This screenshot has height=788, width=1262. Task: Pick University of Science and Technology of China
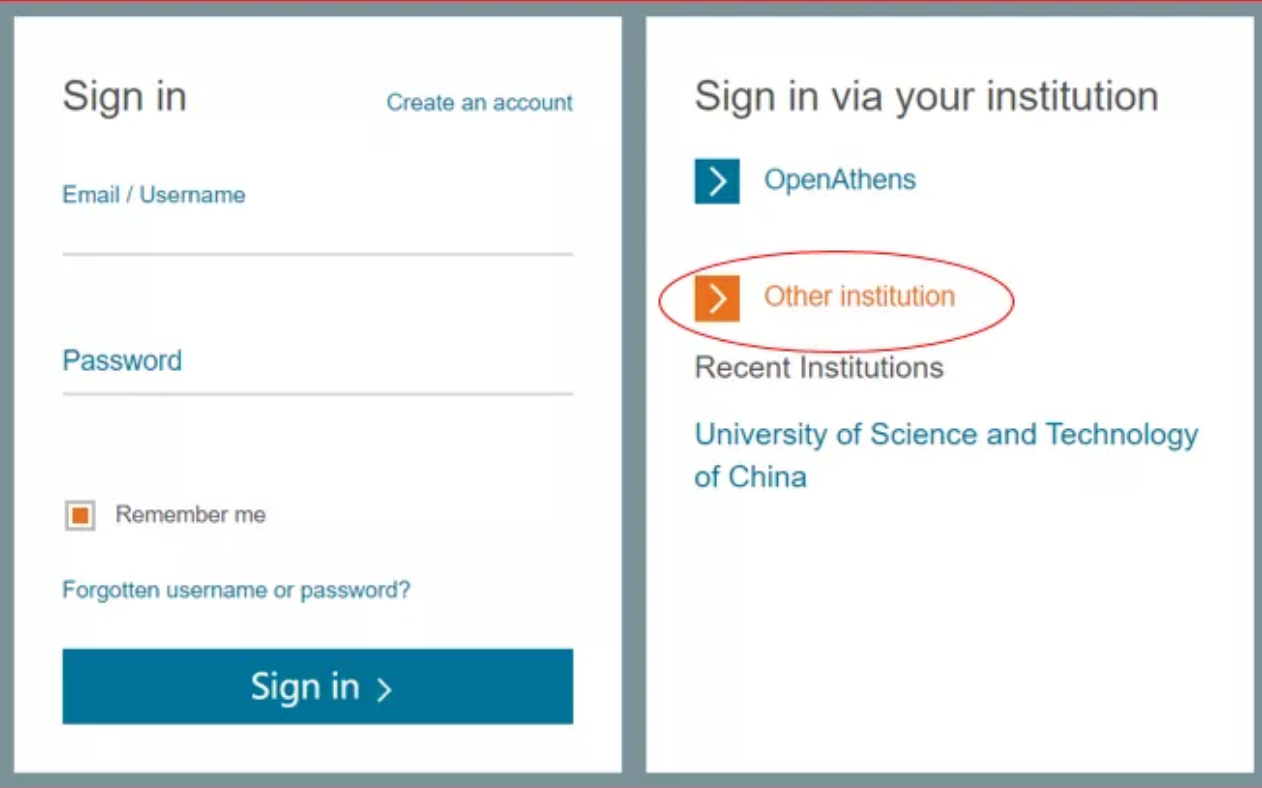click(x=945, y=455)
